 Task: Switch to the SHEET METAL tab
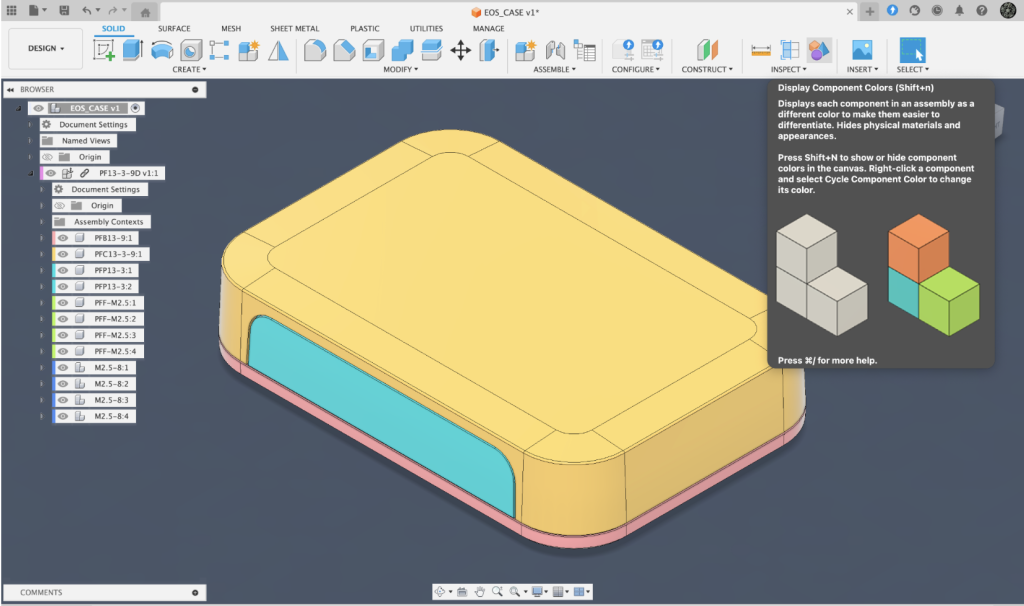pyautogui.click(x=295, y=29)
